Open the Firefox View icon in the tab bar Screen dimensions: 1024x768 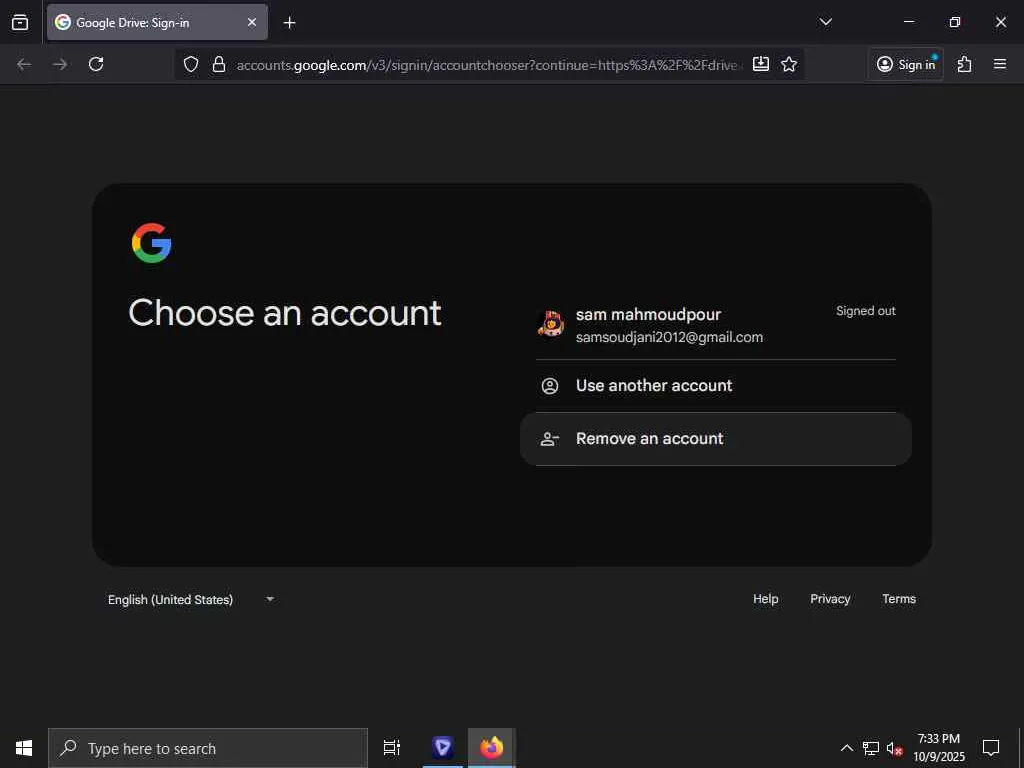coord(20,22)
